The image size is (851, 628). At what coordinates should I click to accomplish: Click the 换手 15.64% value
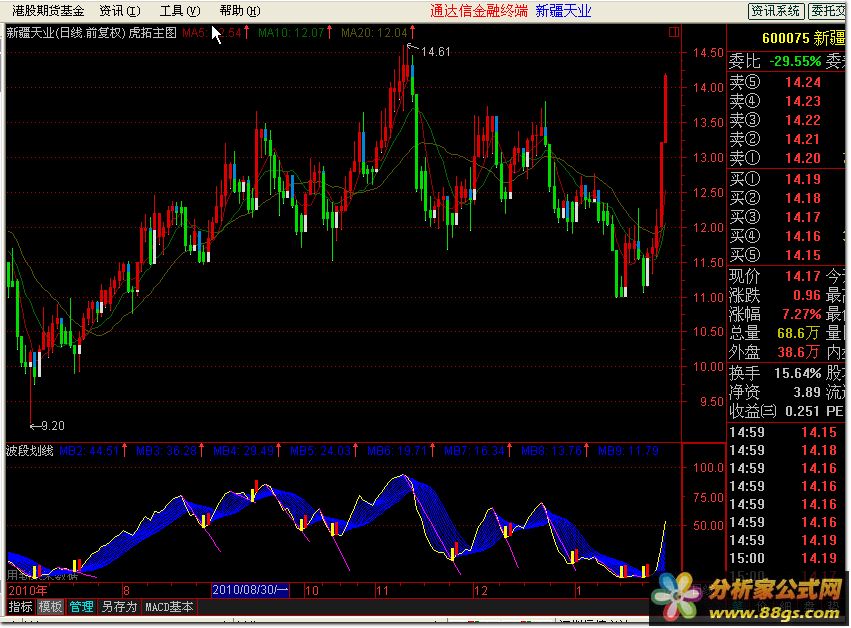click(x=798, y=373)
